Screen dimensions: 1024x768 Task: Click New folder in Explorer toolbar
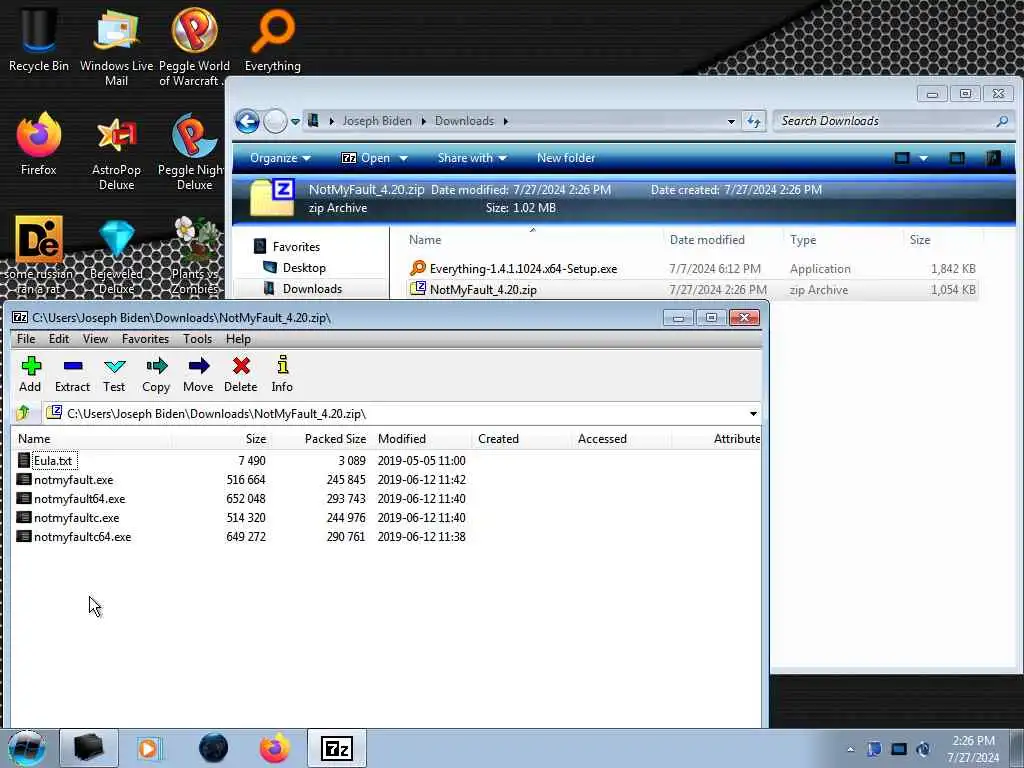point(566,158)
